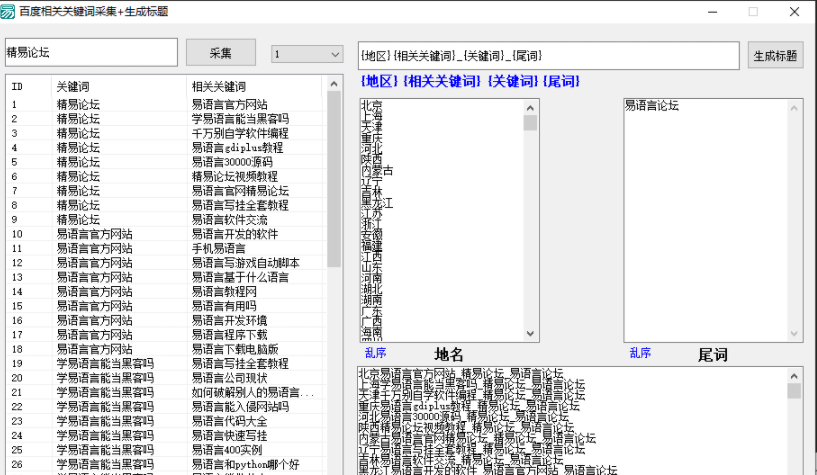This screenshot has height=475, width=817.
Task: Select row 18 易语言下载电脑版
Action: (x=167, y=349)
